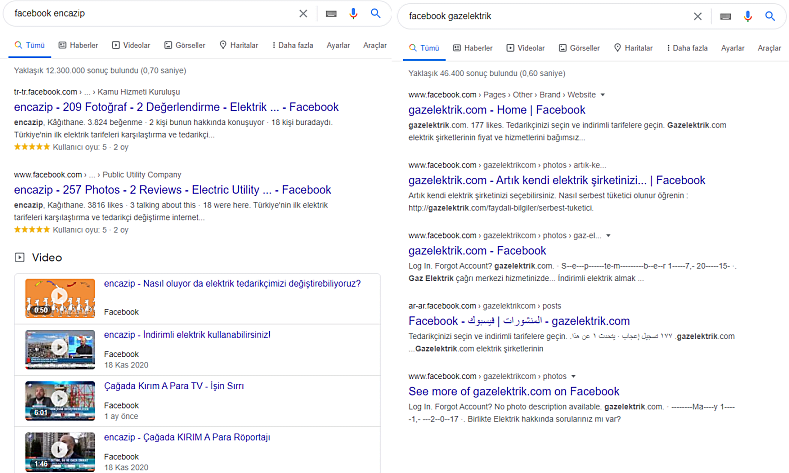Expand arrow next to 'Brand › Website' URL

[x=603, y=95]
